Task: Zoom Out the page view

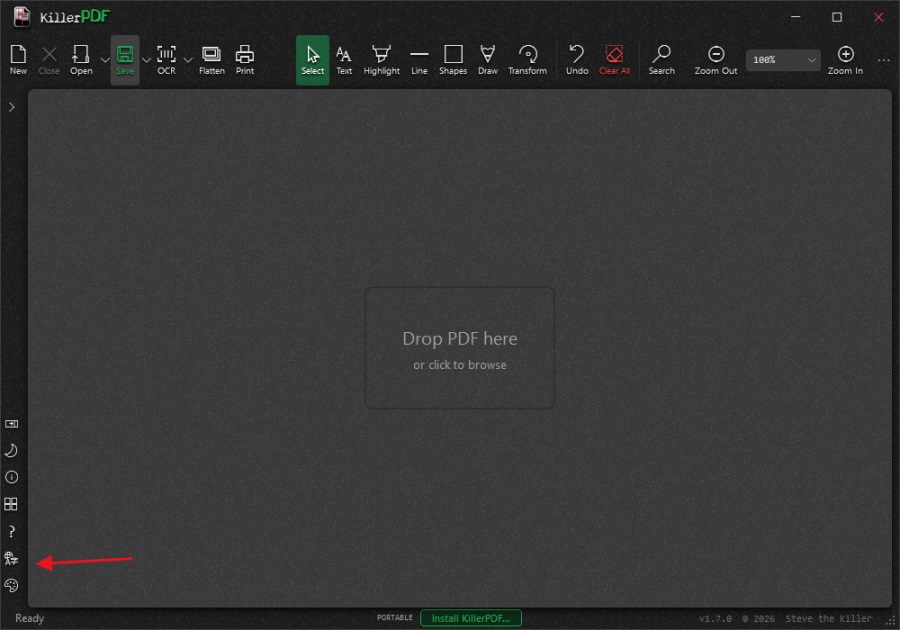Action: [x=715, y=60]
